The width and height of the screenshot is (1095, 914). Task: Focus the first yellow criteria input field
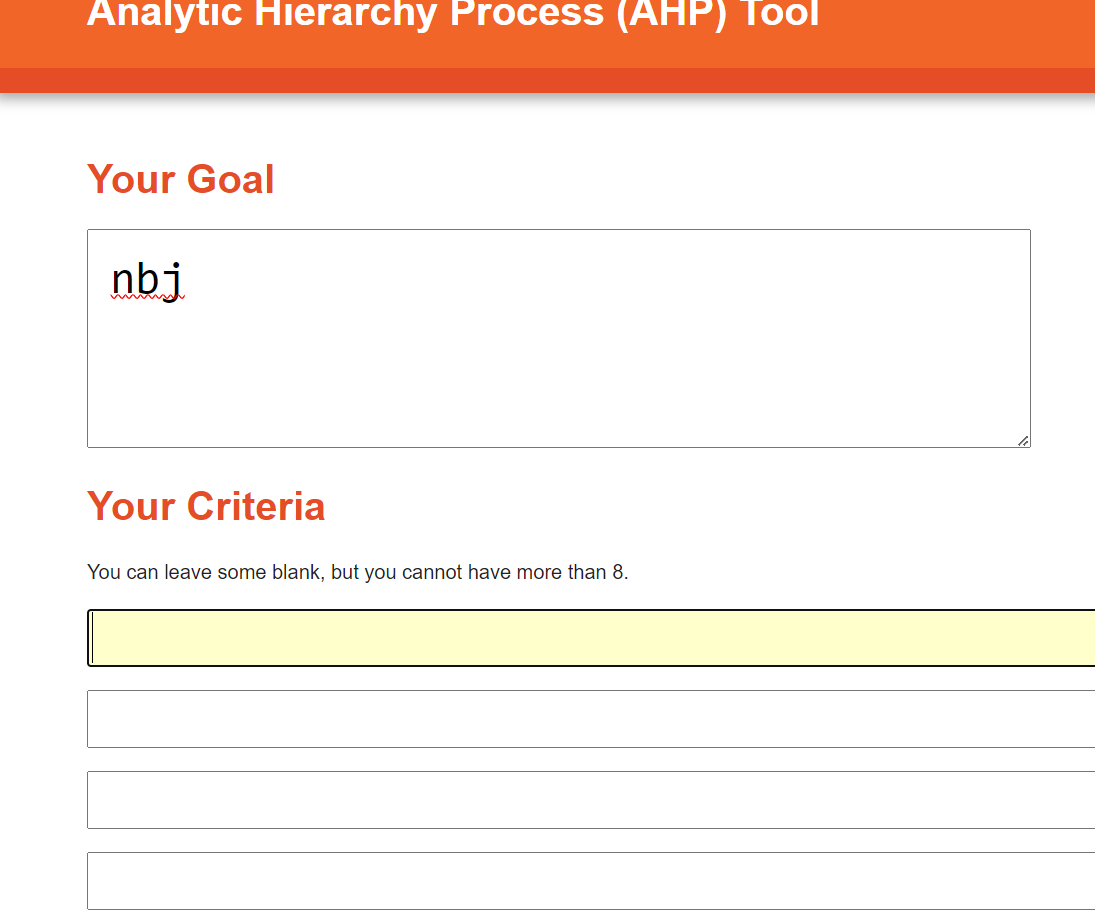(591, 637)
